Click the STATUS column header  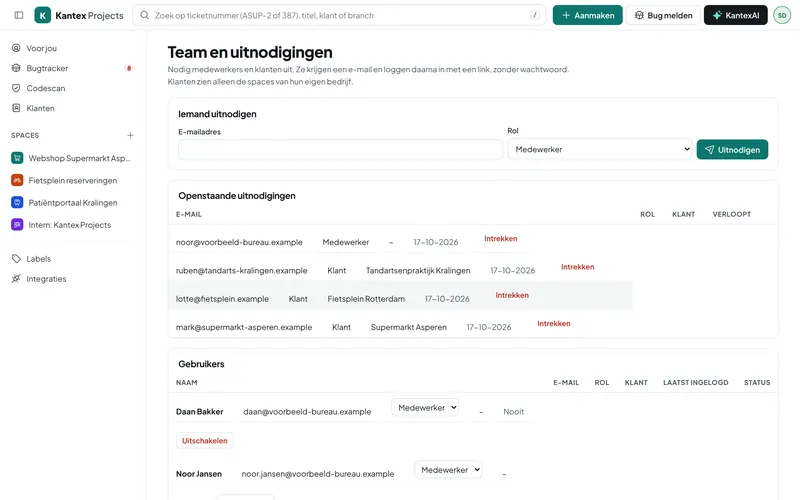[x=757, y=383]
